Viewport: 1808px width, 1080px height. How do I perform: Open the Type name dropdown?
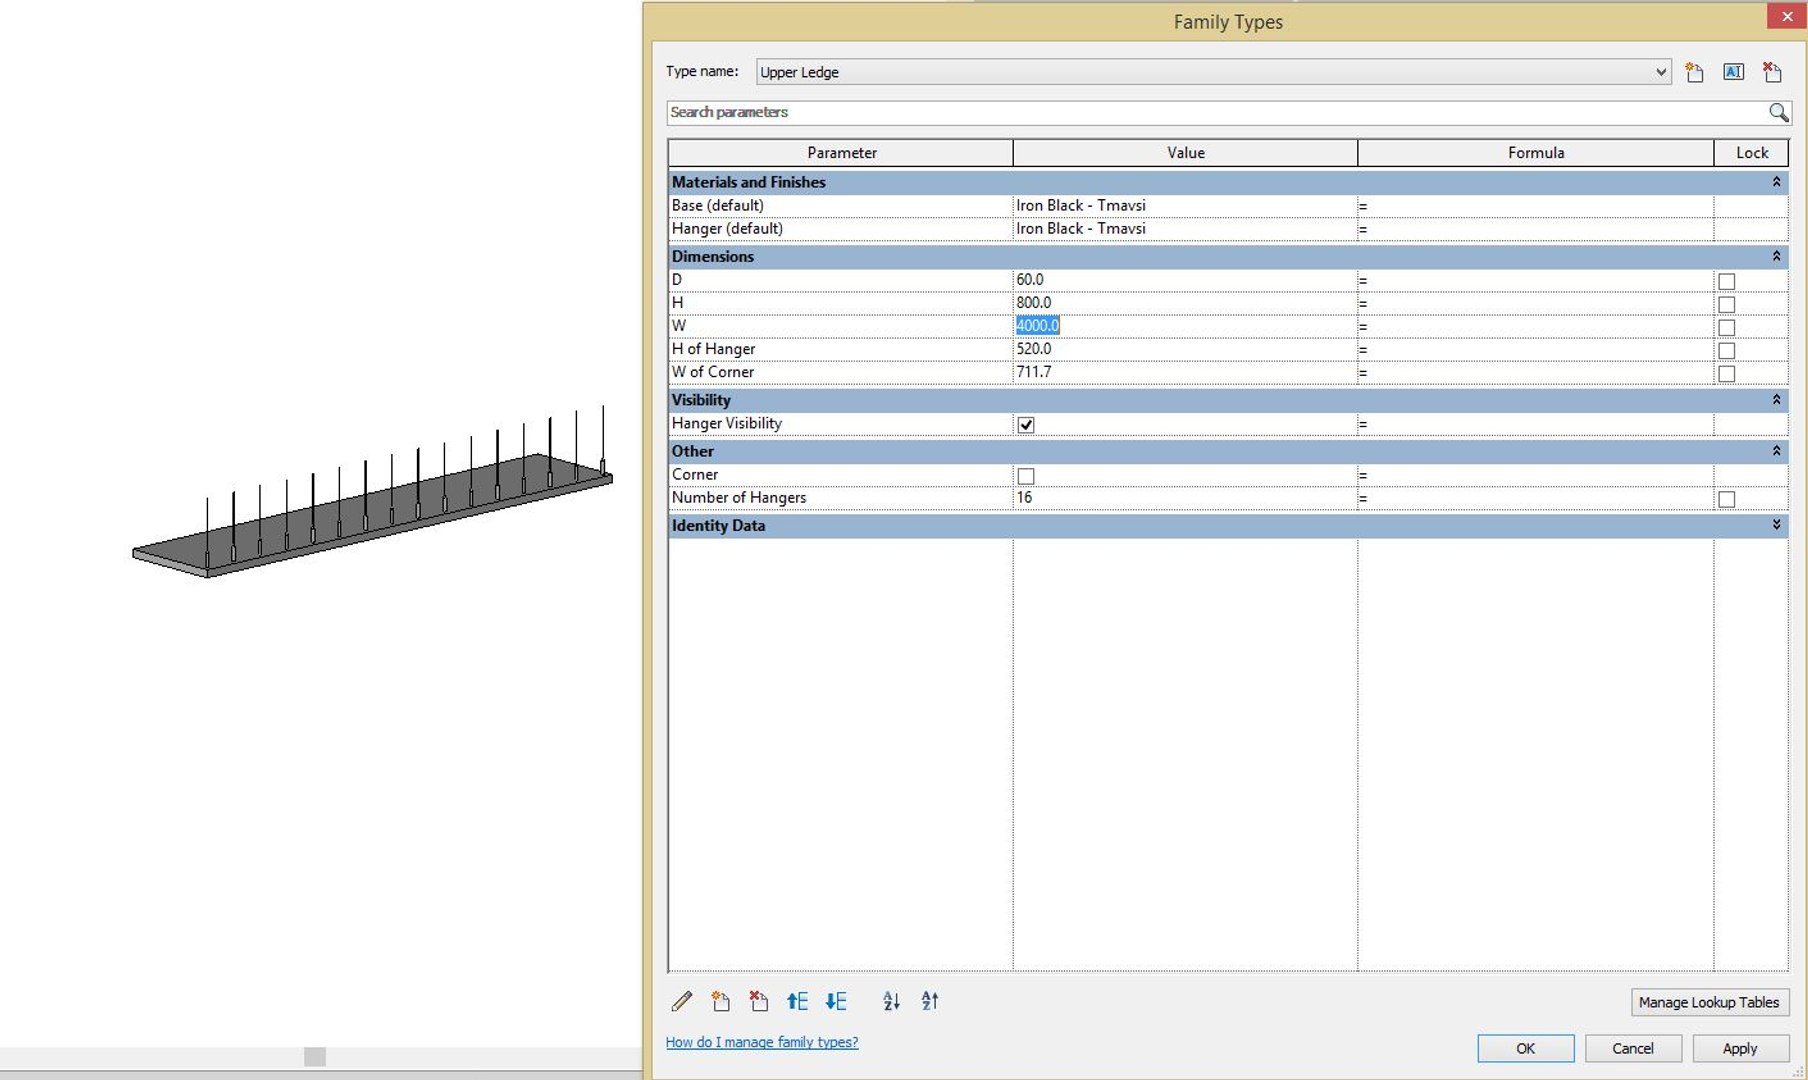click(x=1660, y=72)
